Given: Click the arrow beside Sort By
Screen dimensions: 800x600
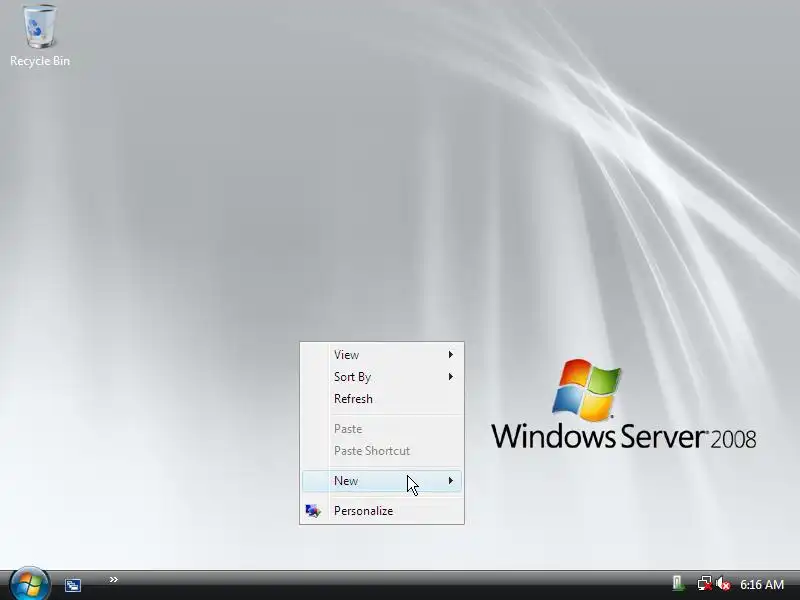Looking at the screenshot, I should coord(451,377).
